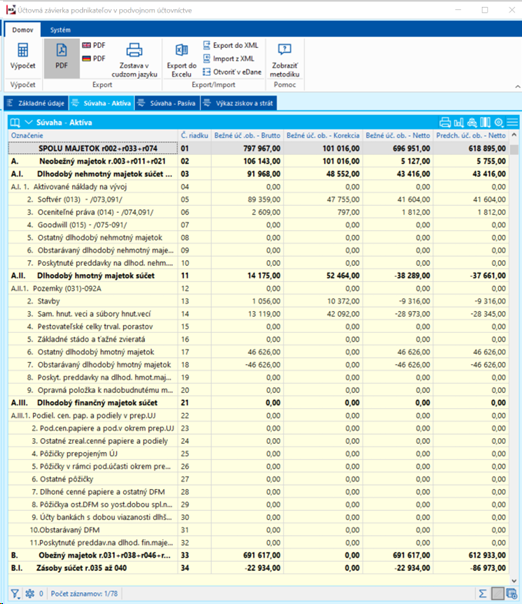Sort by Bežné úč. ob. - Korekcia header

pyautogui.click(x=323, y=135)
